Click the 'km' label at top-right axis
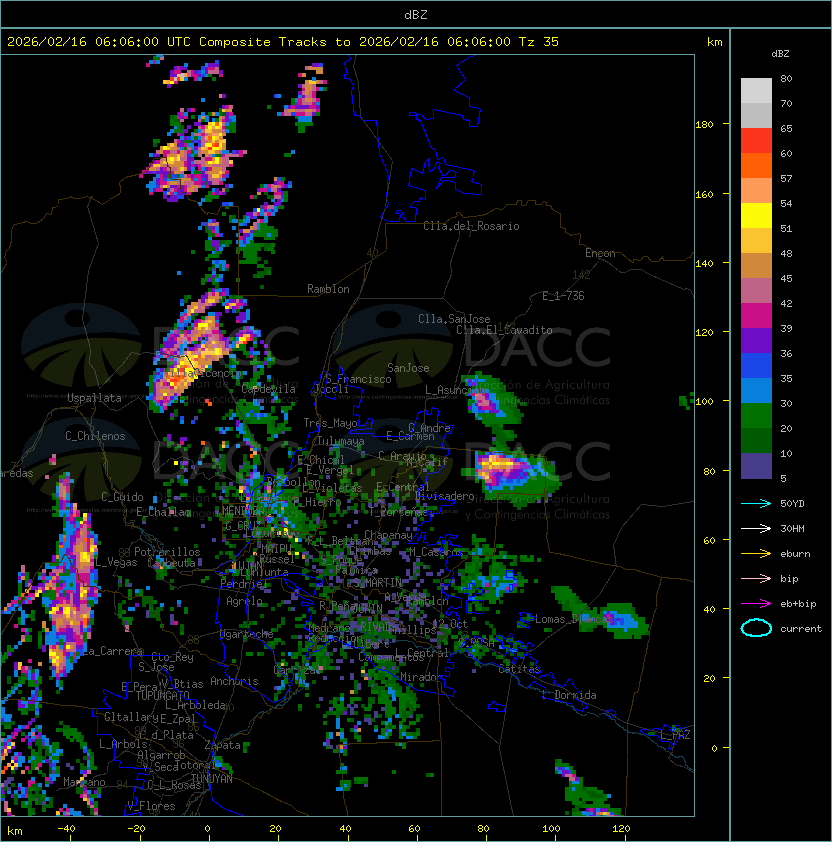 pyautogui.click(x=714, y=42)
